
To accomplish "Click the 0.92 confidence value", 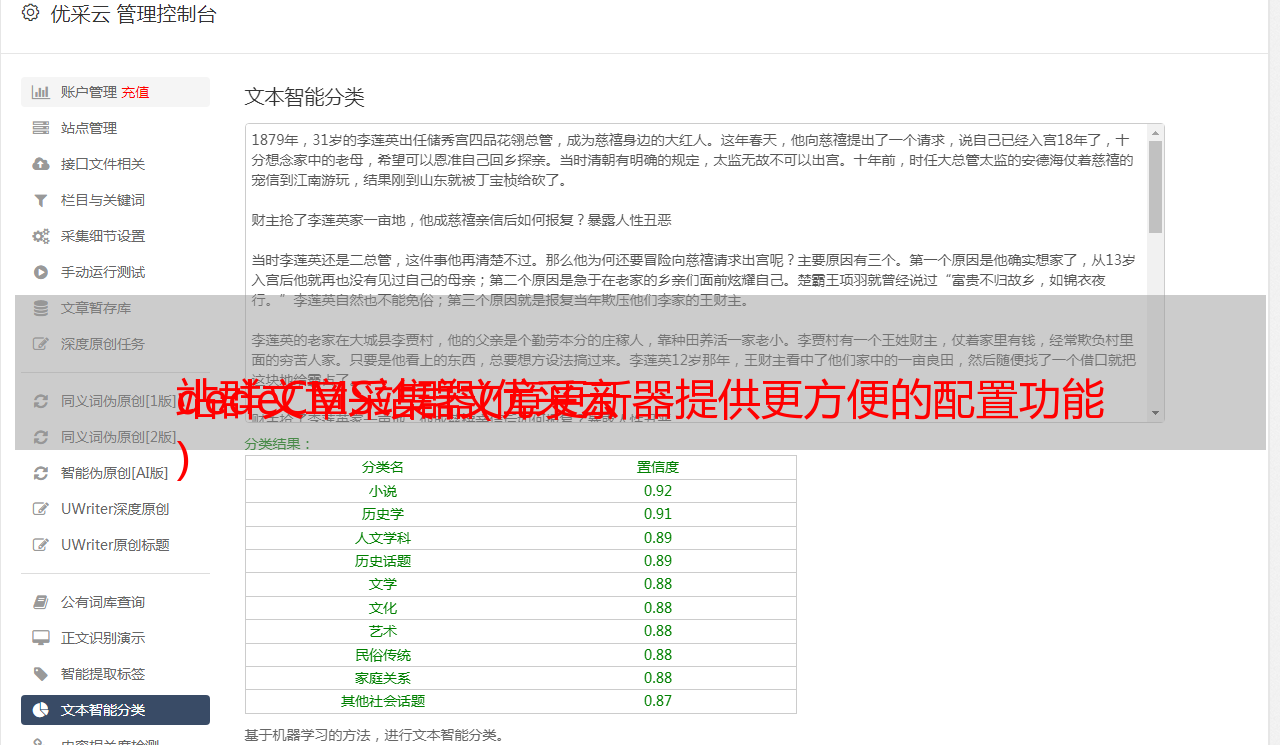I will click(x=658, y=491).
